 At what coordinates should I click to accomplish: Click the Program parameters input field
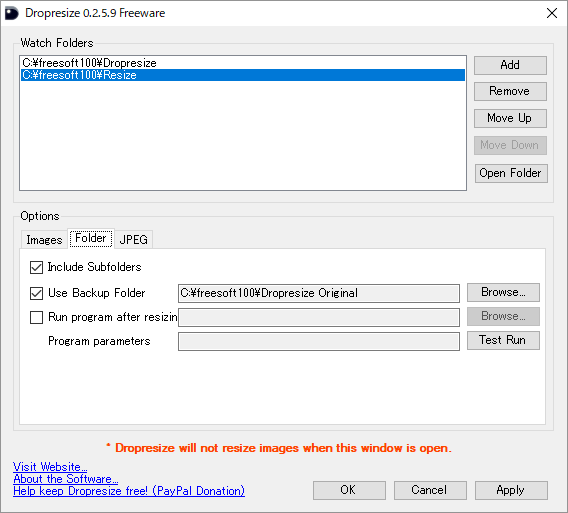319,342
